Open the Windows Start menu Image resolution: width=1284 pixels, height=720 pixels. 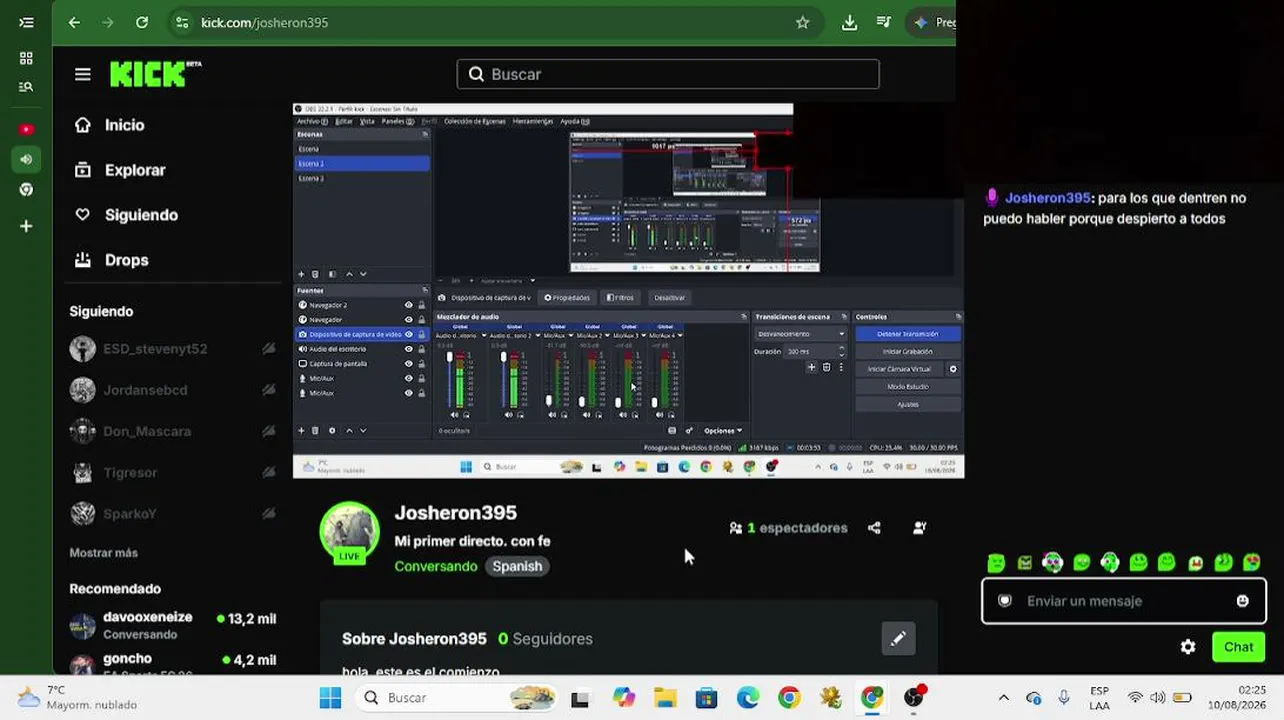coord(330,698)
